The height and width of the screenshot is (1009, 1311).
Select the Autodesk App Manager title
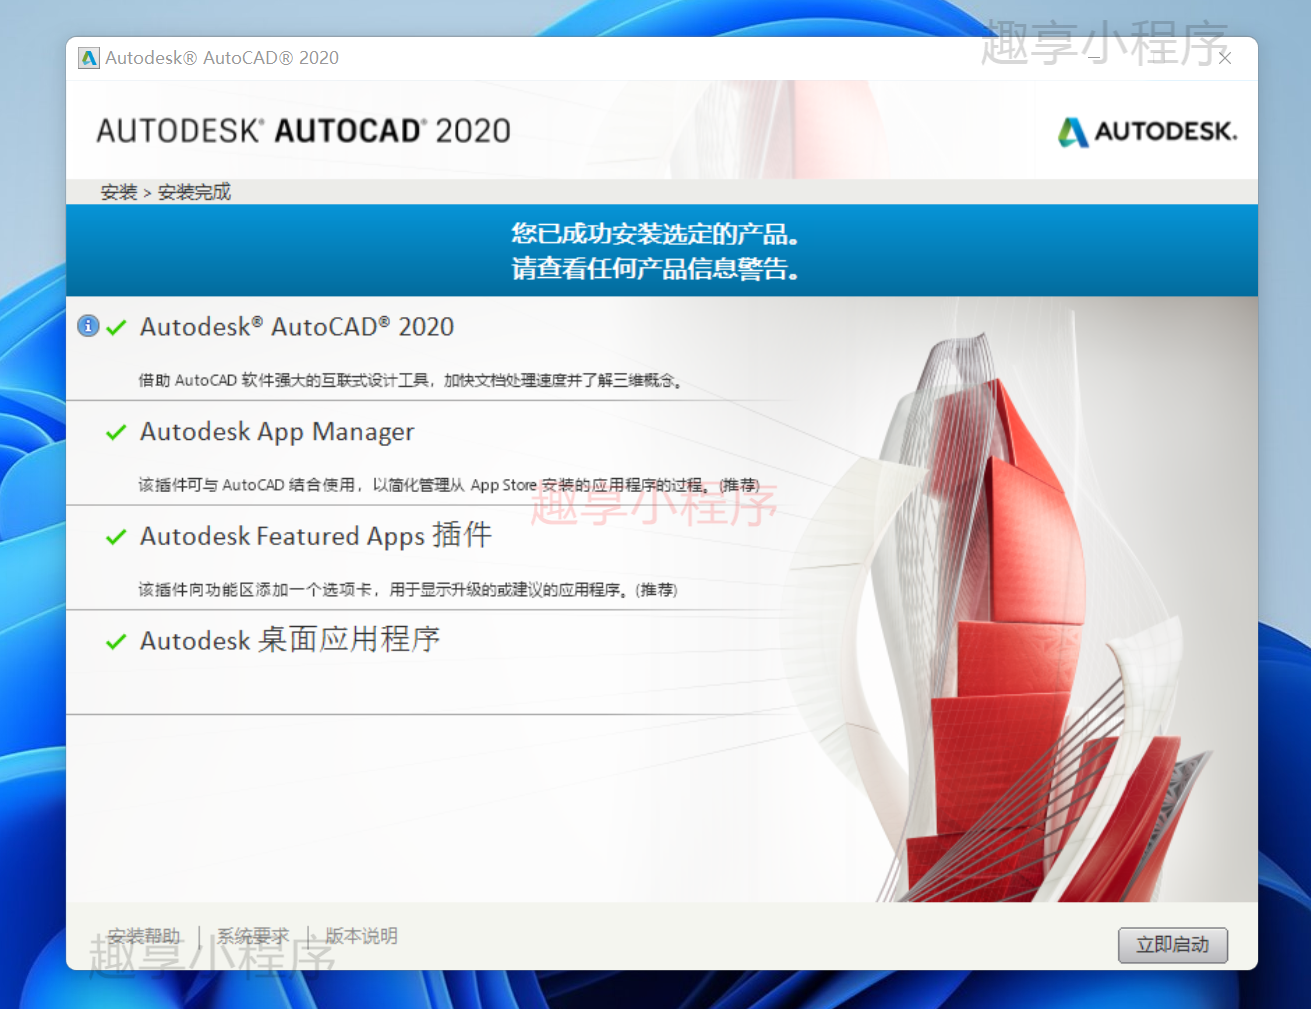[277, 432]
